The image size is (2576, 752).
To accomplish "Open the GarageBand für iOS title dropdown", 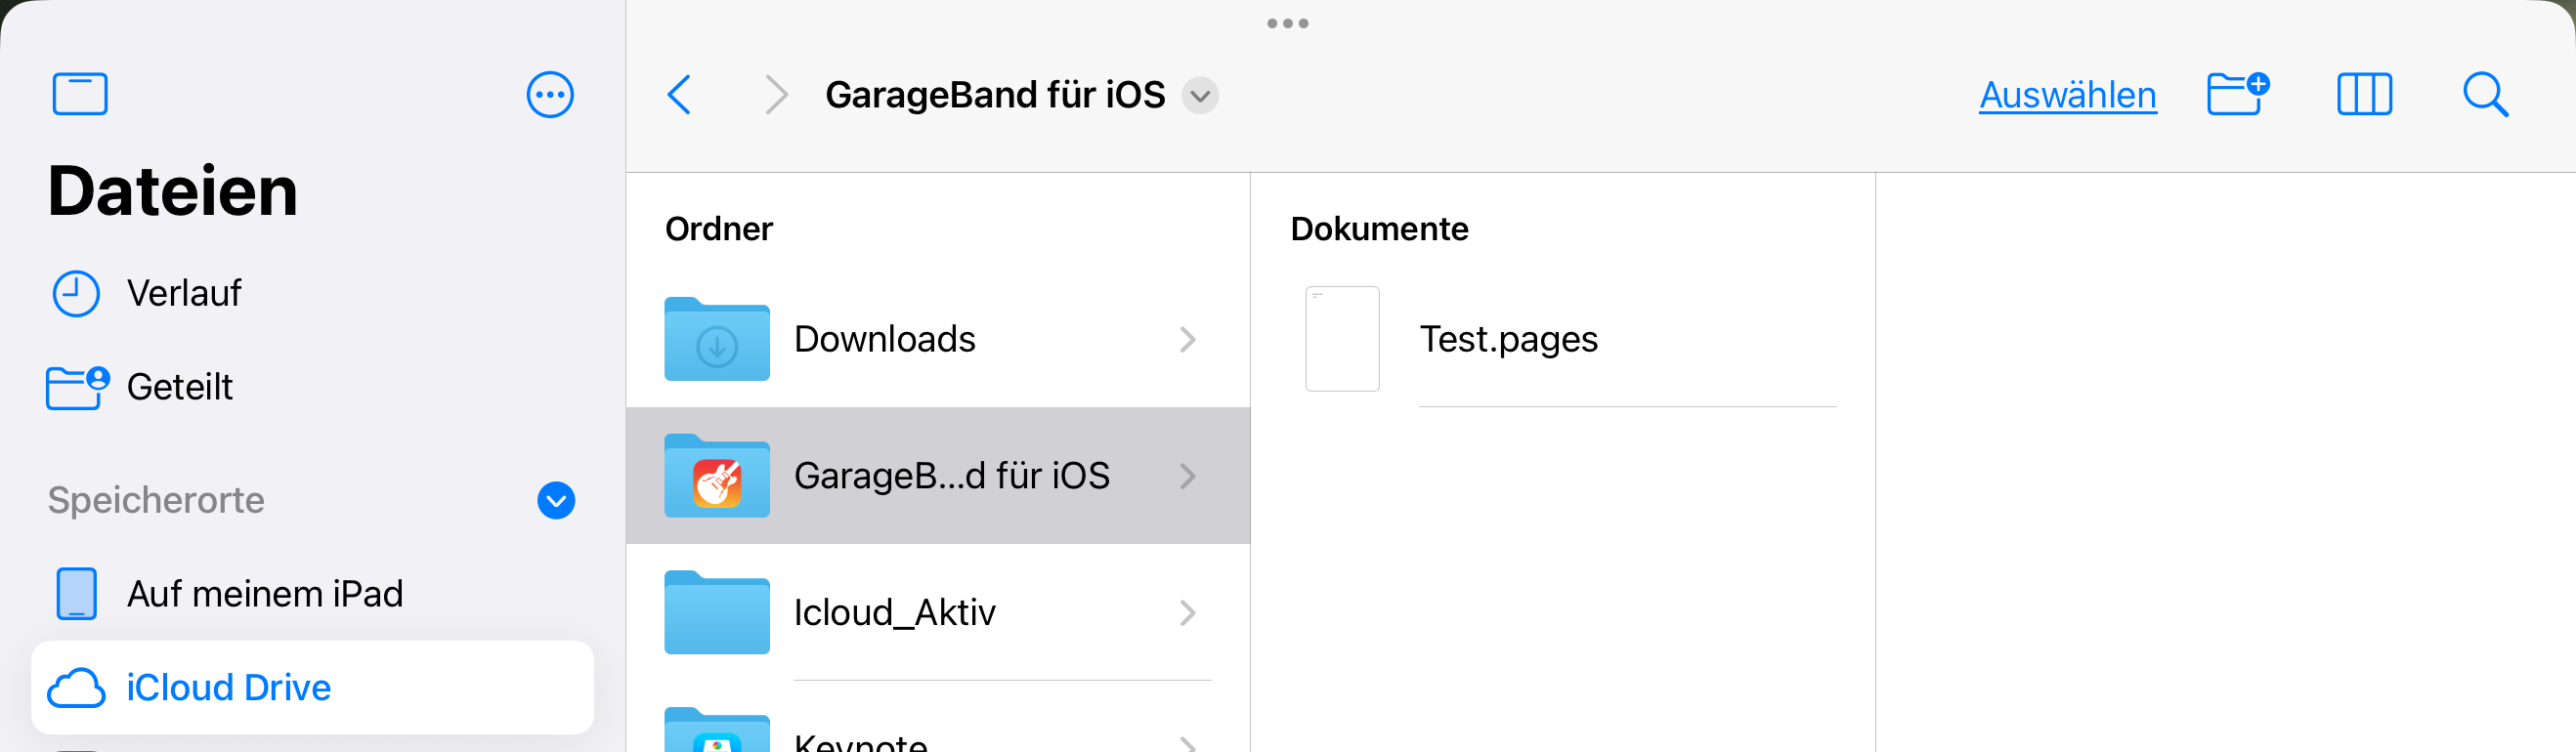I will click(1200, 96).
